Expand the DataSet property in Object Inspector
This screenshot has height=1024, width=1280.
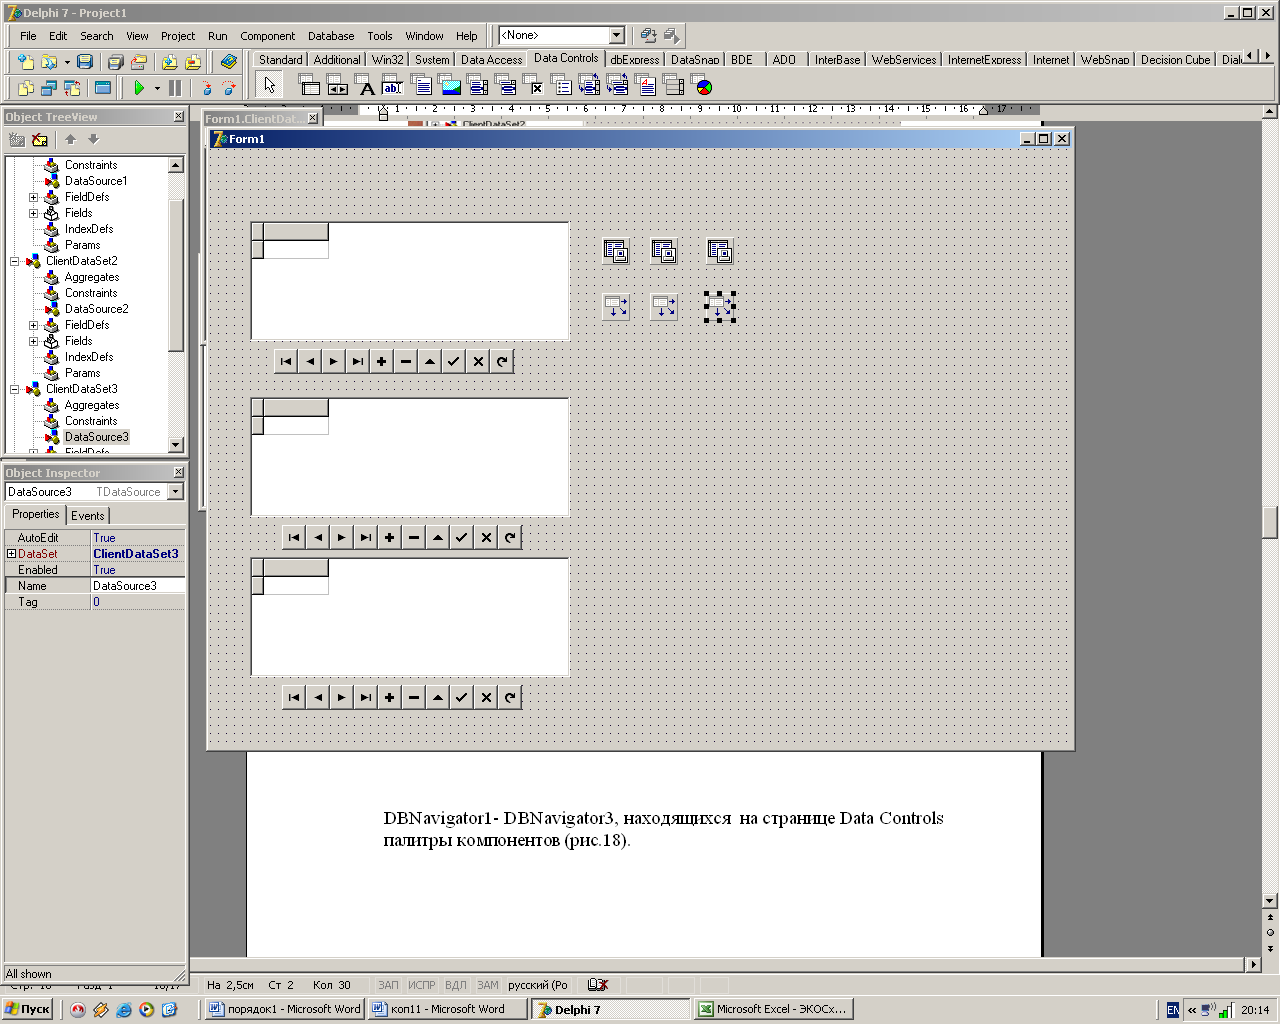(x=11, y=554)
